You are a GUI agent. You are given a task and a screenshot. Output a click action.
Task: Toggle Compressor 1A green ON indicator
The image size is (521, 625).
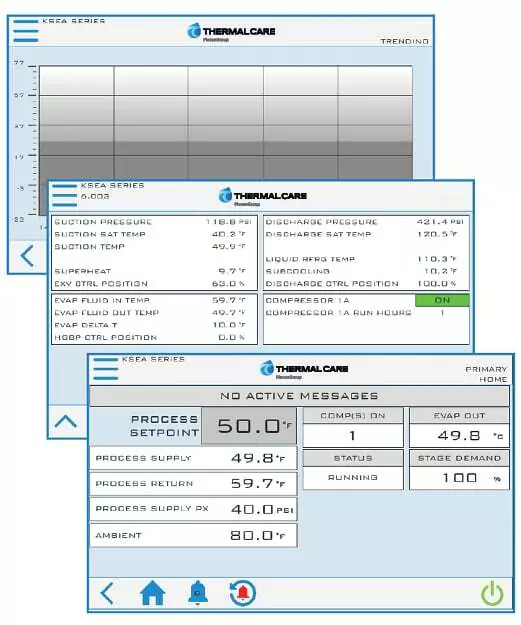[442, 300]
